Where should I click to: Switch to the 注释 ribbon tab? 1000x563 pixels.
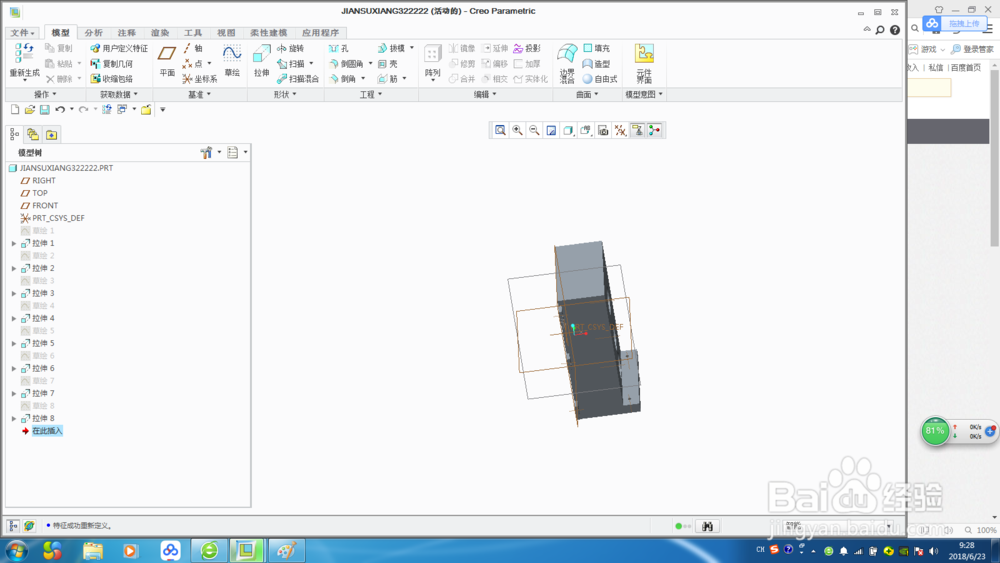126,33
